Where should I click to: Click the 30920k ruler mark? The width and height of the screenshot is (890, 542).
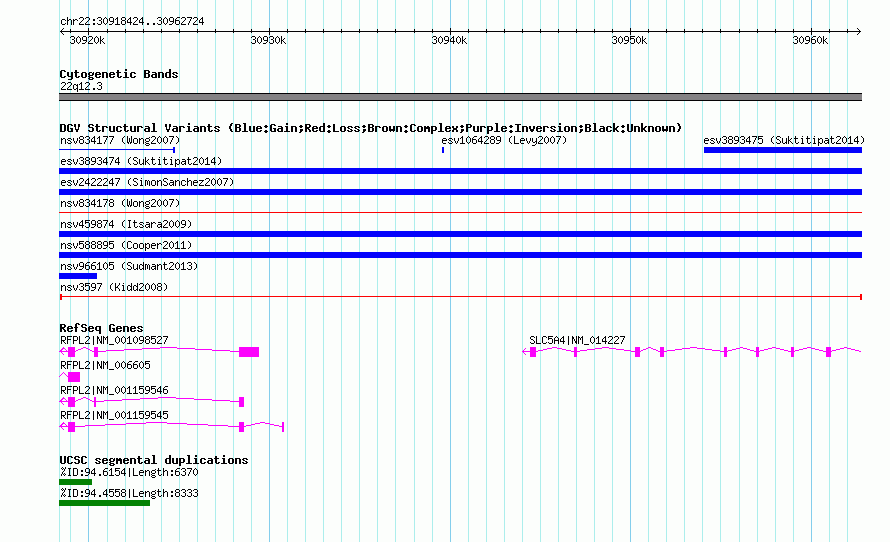[x=87, y=40]
